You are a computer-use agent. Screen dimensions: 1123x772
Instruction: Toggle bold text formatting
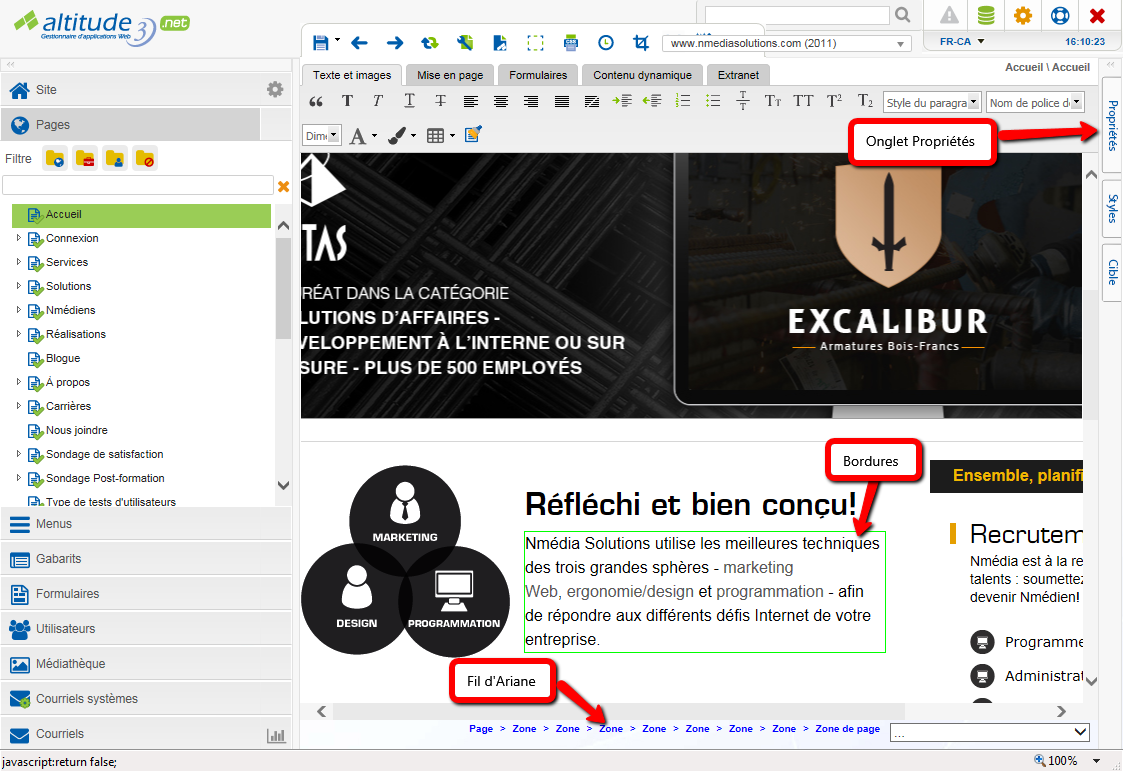point(347,101)
